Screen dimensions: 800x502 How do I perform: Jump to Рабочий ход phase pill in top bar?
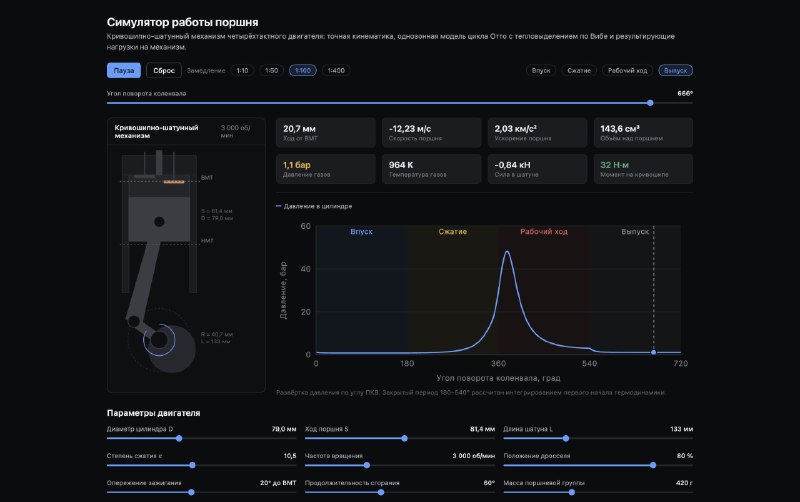(628, 70)
